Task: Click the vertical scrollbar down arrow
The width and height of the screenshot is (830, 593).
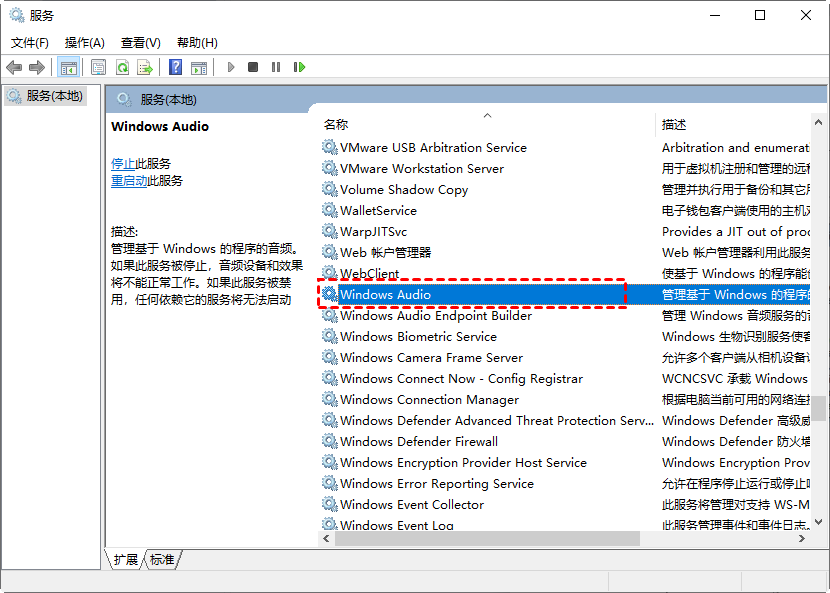Action: tap(818, 522)
